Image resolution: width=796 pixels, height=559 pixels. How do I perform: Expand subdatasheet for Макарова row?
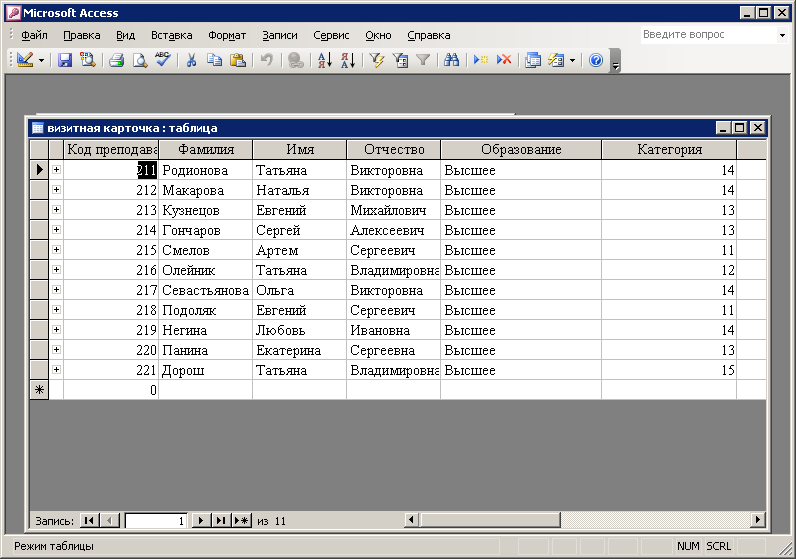click(56, 190)
